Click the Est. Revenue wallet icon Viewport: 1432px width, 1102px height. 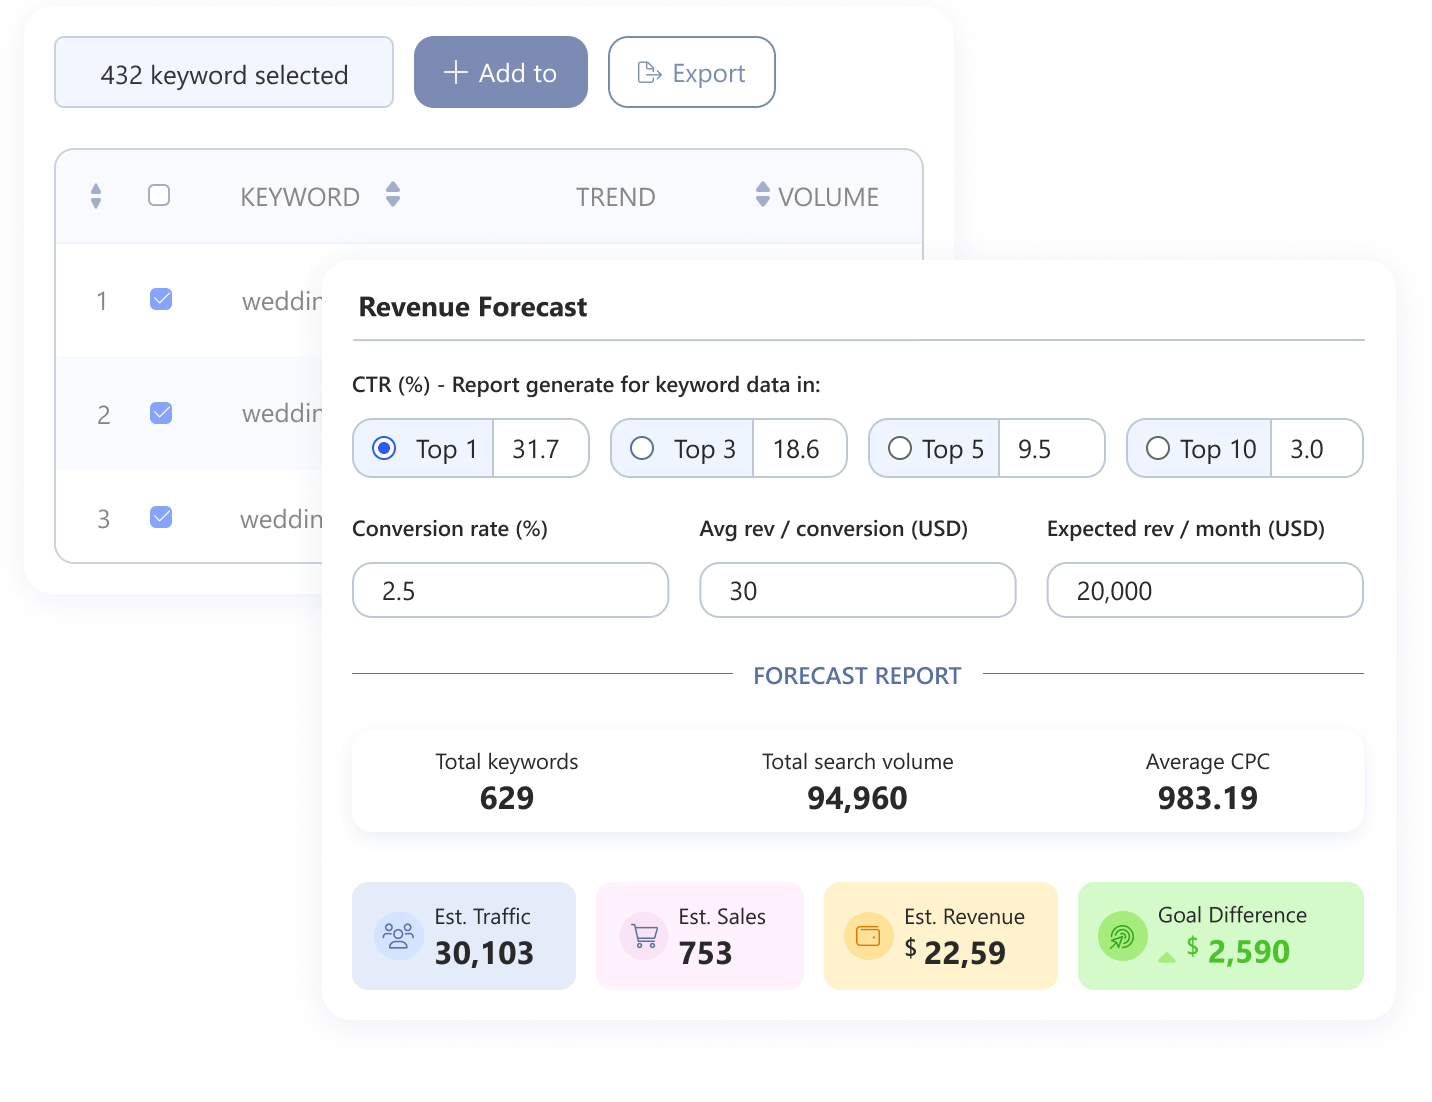(x=868, y=935)
